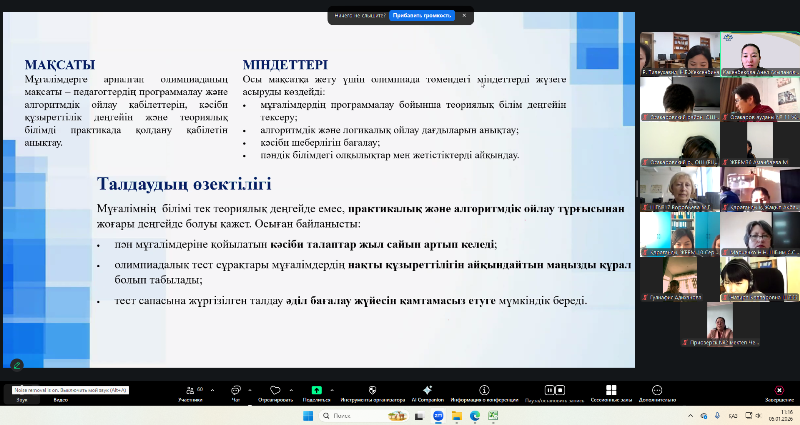Click the React (Отреагировать) icon
The height and width of the screenshot is (425, 800).
point(275,389)
